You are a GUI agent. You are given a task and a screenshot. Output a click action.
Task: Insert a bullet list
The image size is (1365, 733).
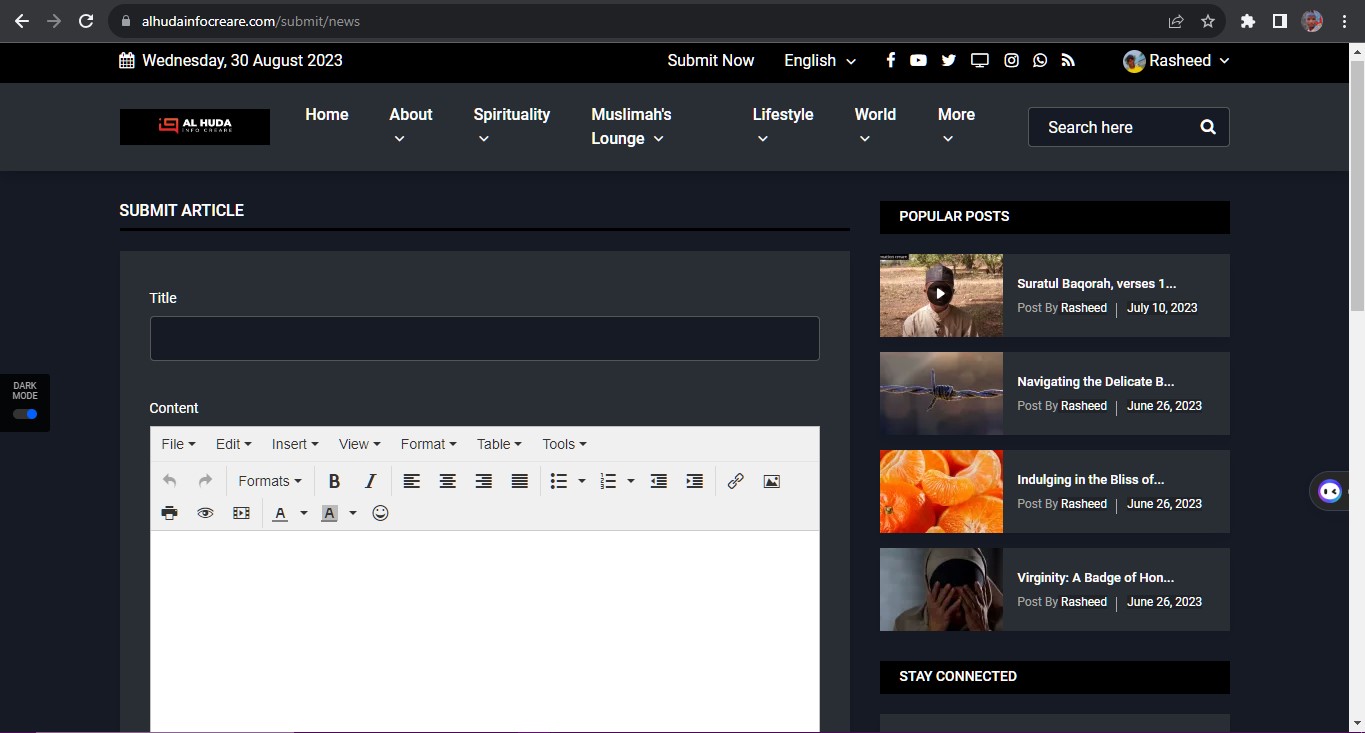559,481
